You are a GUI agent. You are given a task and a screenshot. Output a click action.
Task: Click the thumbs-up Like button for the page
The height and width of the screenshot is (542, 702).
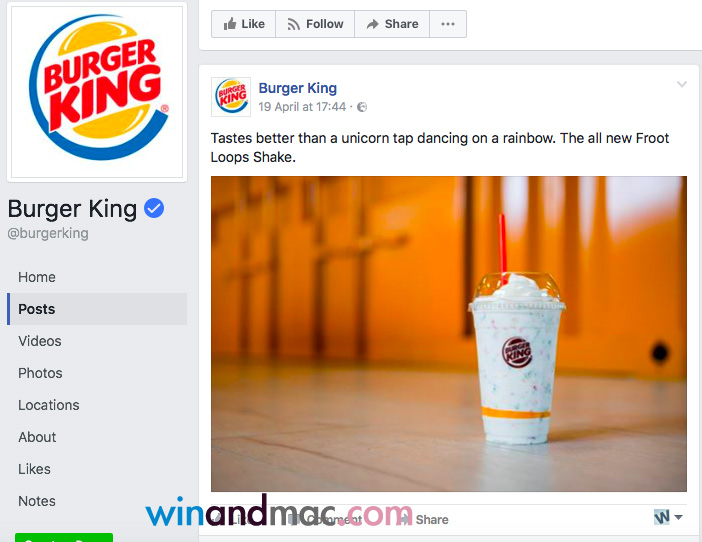click(244, 24)
